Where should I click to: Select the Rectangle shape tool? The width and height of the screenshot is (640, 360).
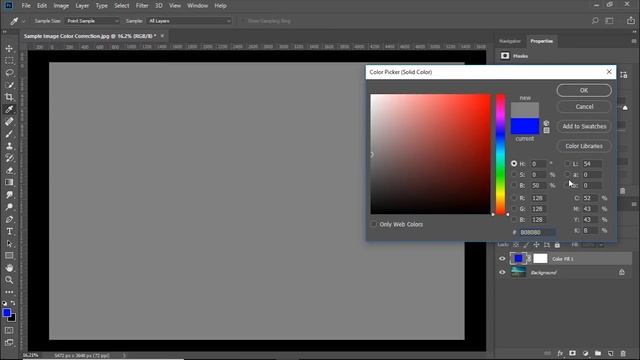[9, 256]
